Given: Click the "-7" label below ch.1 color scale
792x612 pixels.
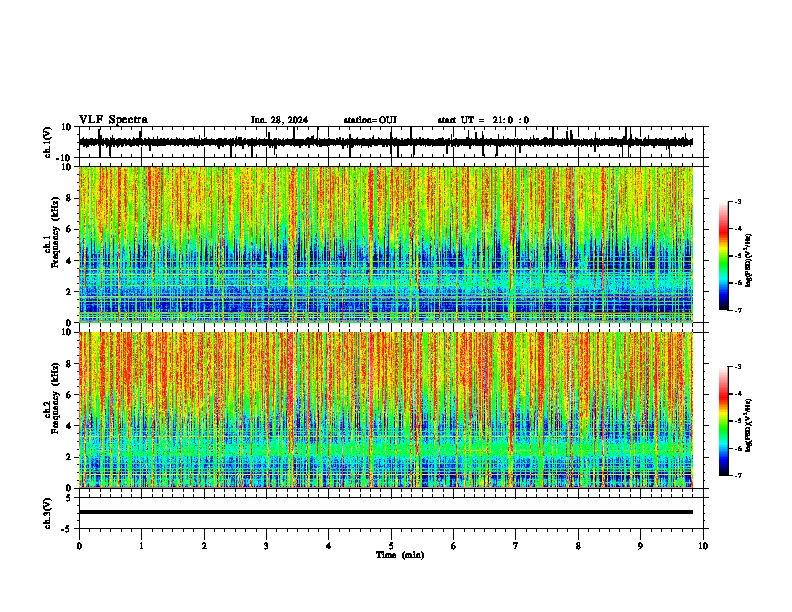Looking at the screenshot, I should [738, 310].
